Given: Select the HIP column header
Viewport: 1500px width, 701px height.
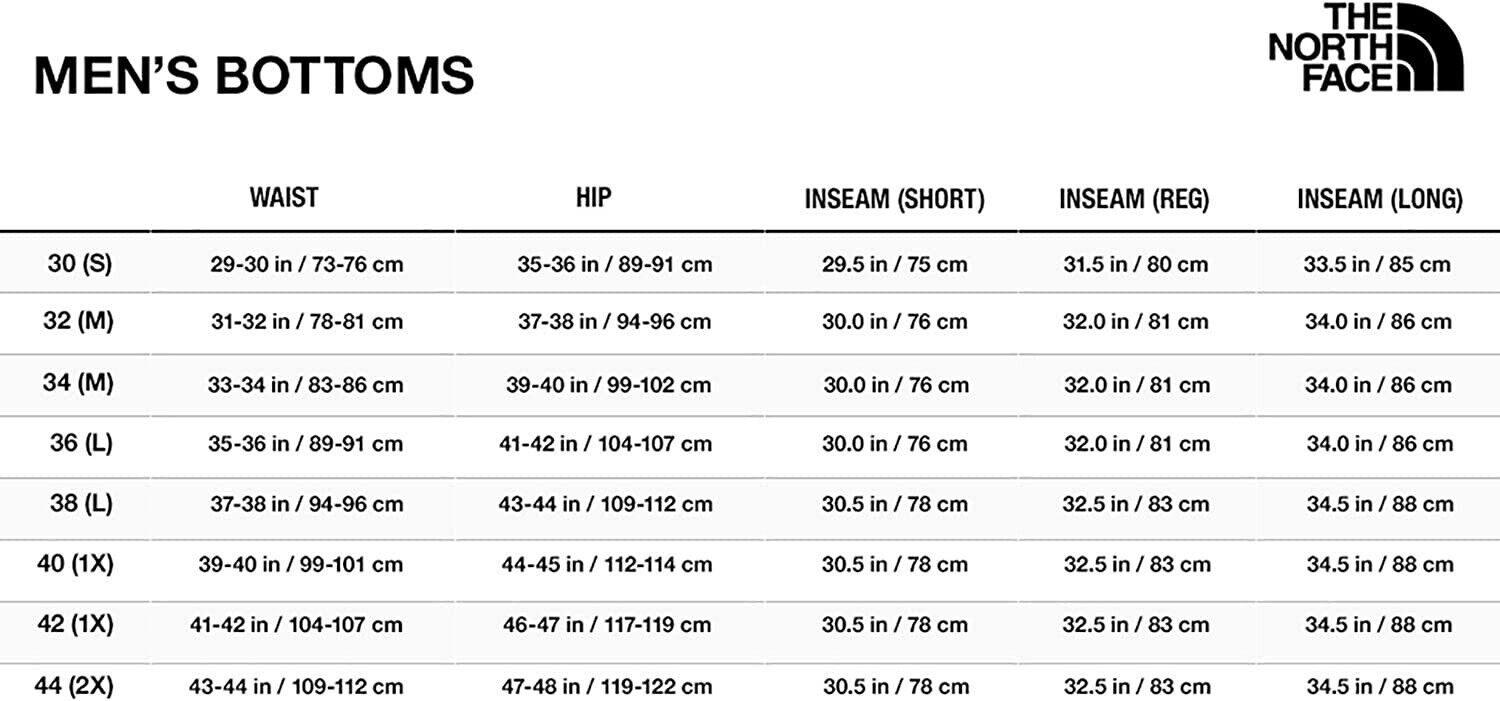Looking at the screenshot, I should pyautogui.click(x=593, y=197).
